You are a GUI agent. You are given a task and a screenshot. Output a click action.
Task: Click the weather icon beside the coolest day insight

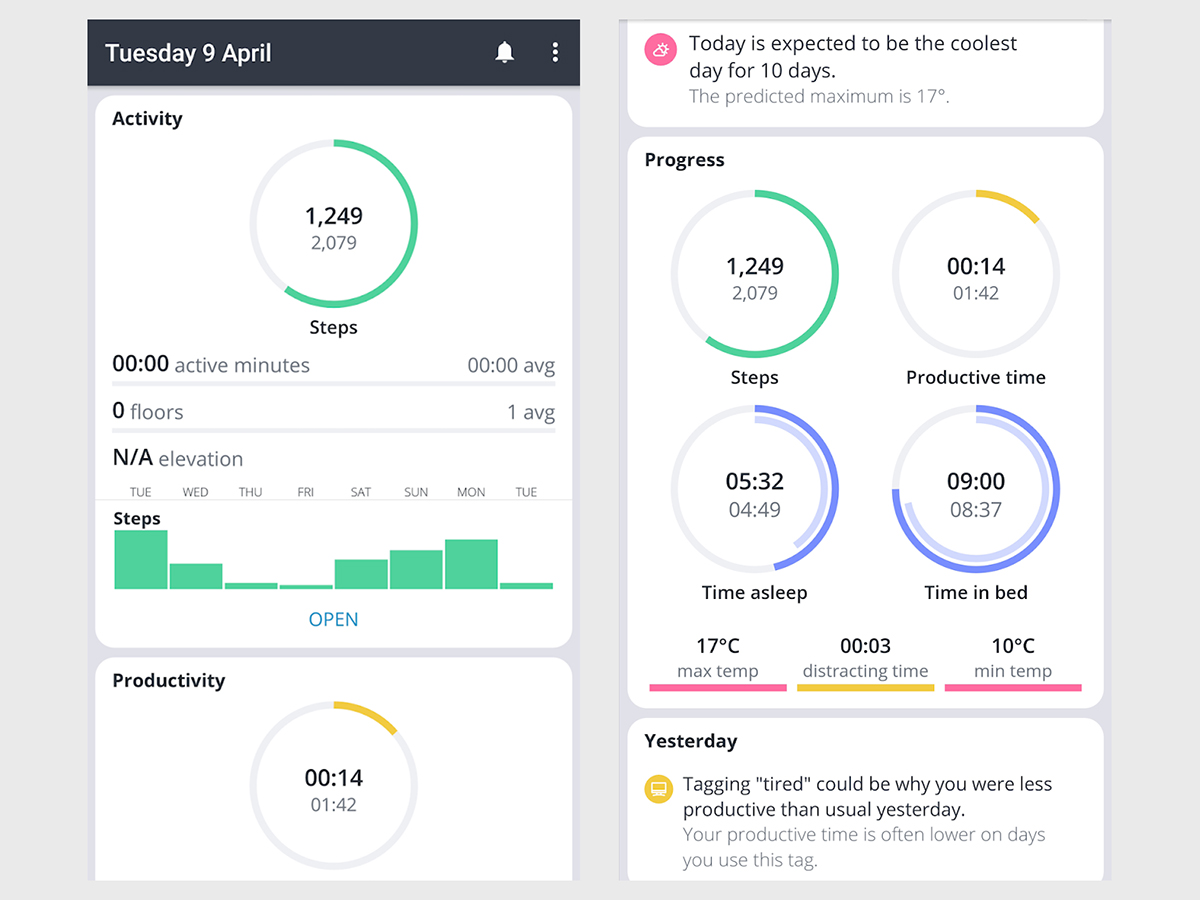(659, 49)
